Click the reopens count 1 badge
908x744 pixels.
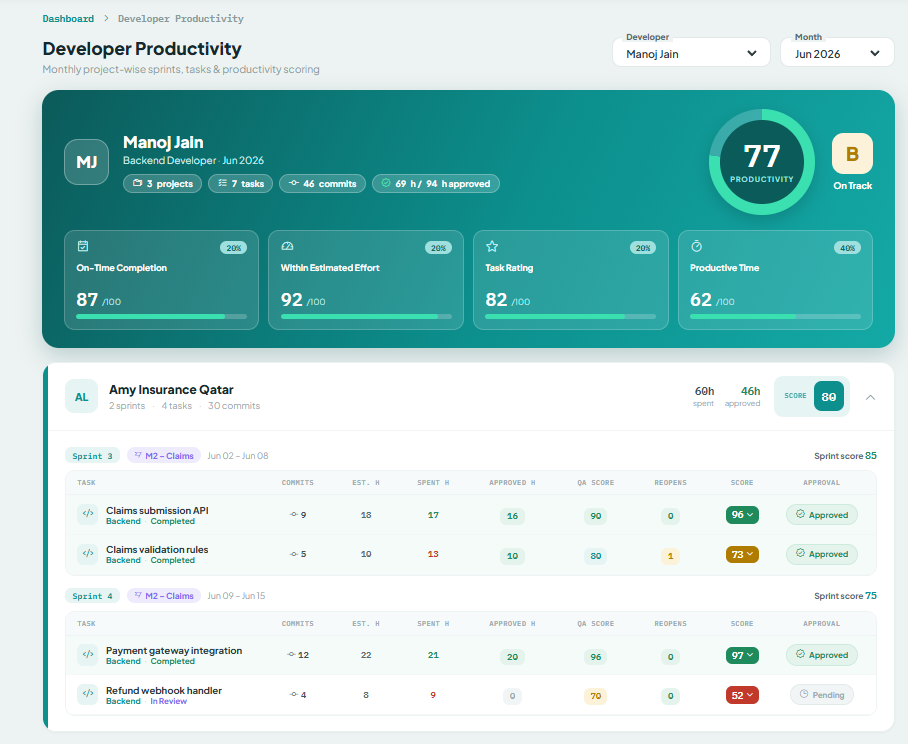(670, 556)
